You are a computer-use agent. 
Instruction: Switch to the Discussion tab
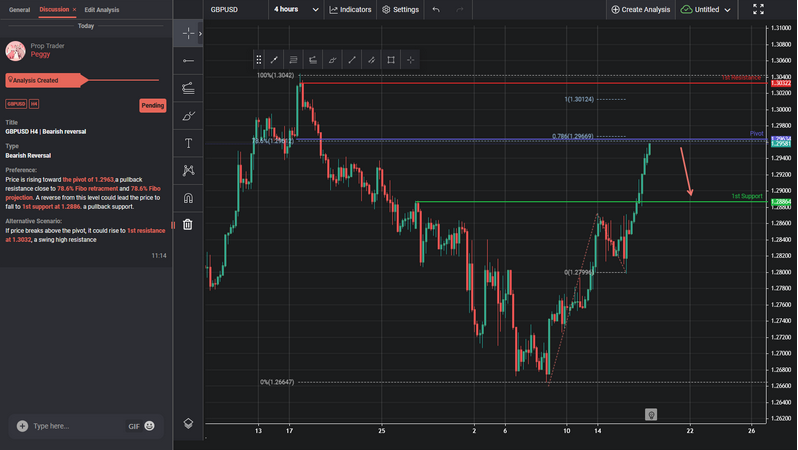click(54, 9)
